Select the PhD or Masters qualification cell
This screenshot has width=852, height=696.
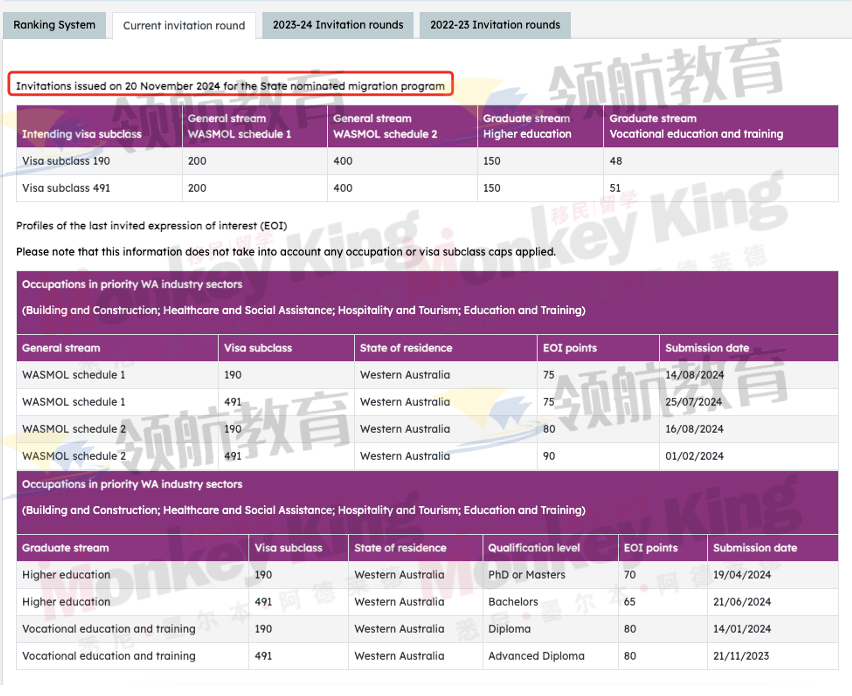tap(527, 575)
